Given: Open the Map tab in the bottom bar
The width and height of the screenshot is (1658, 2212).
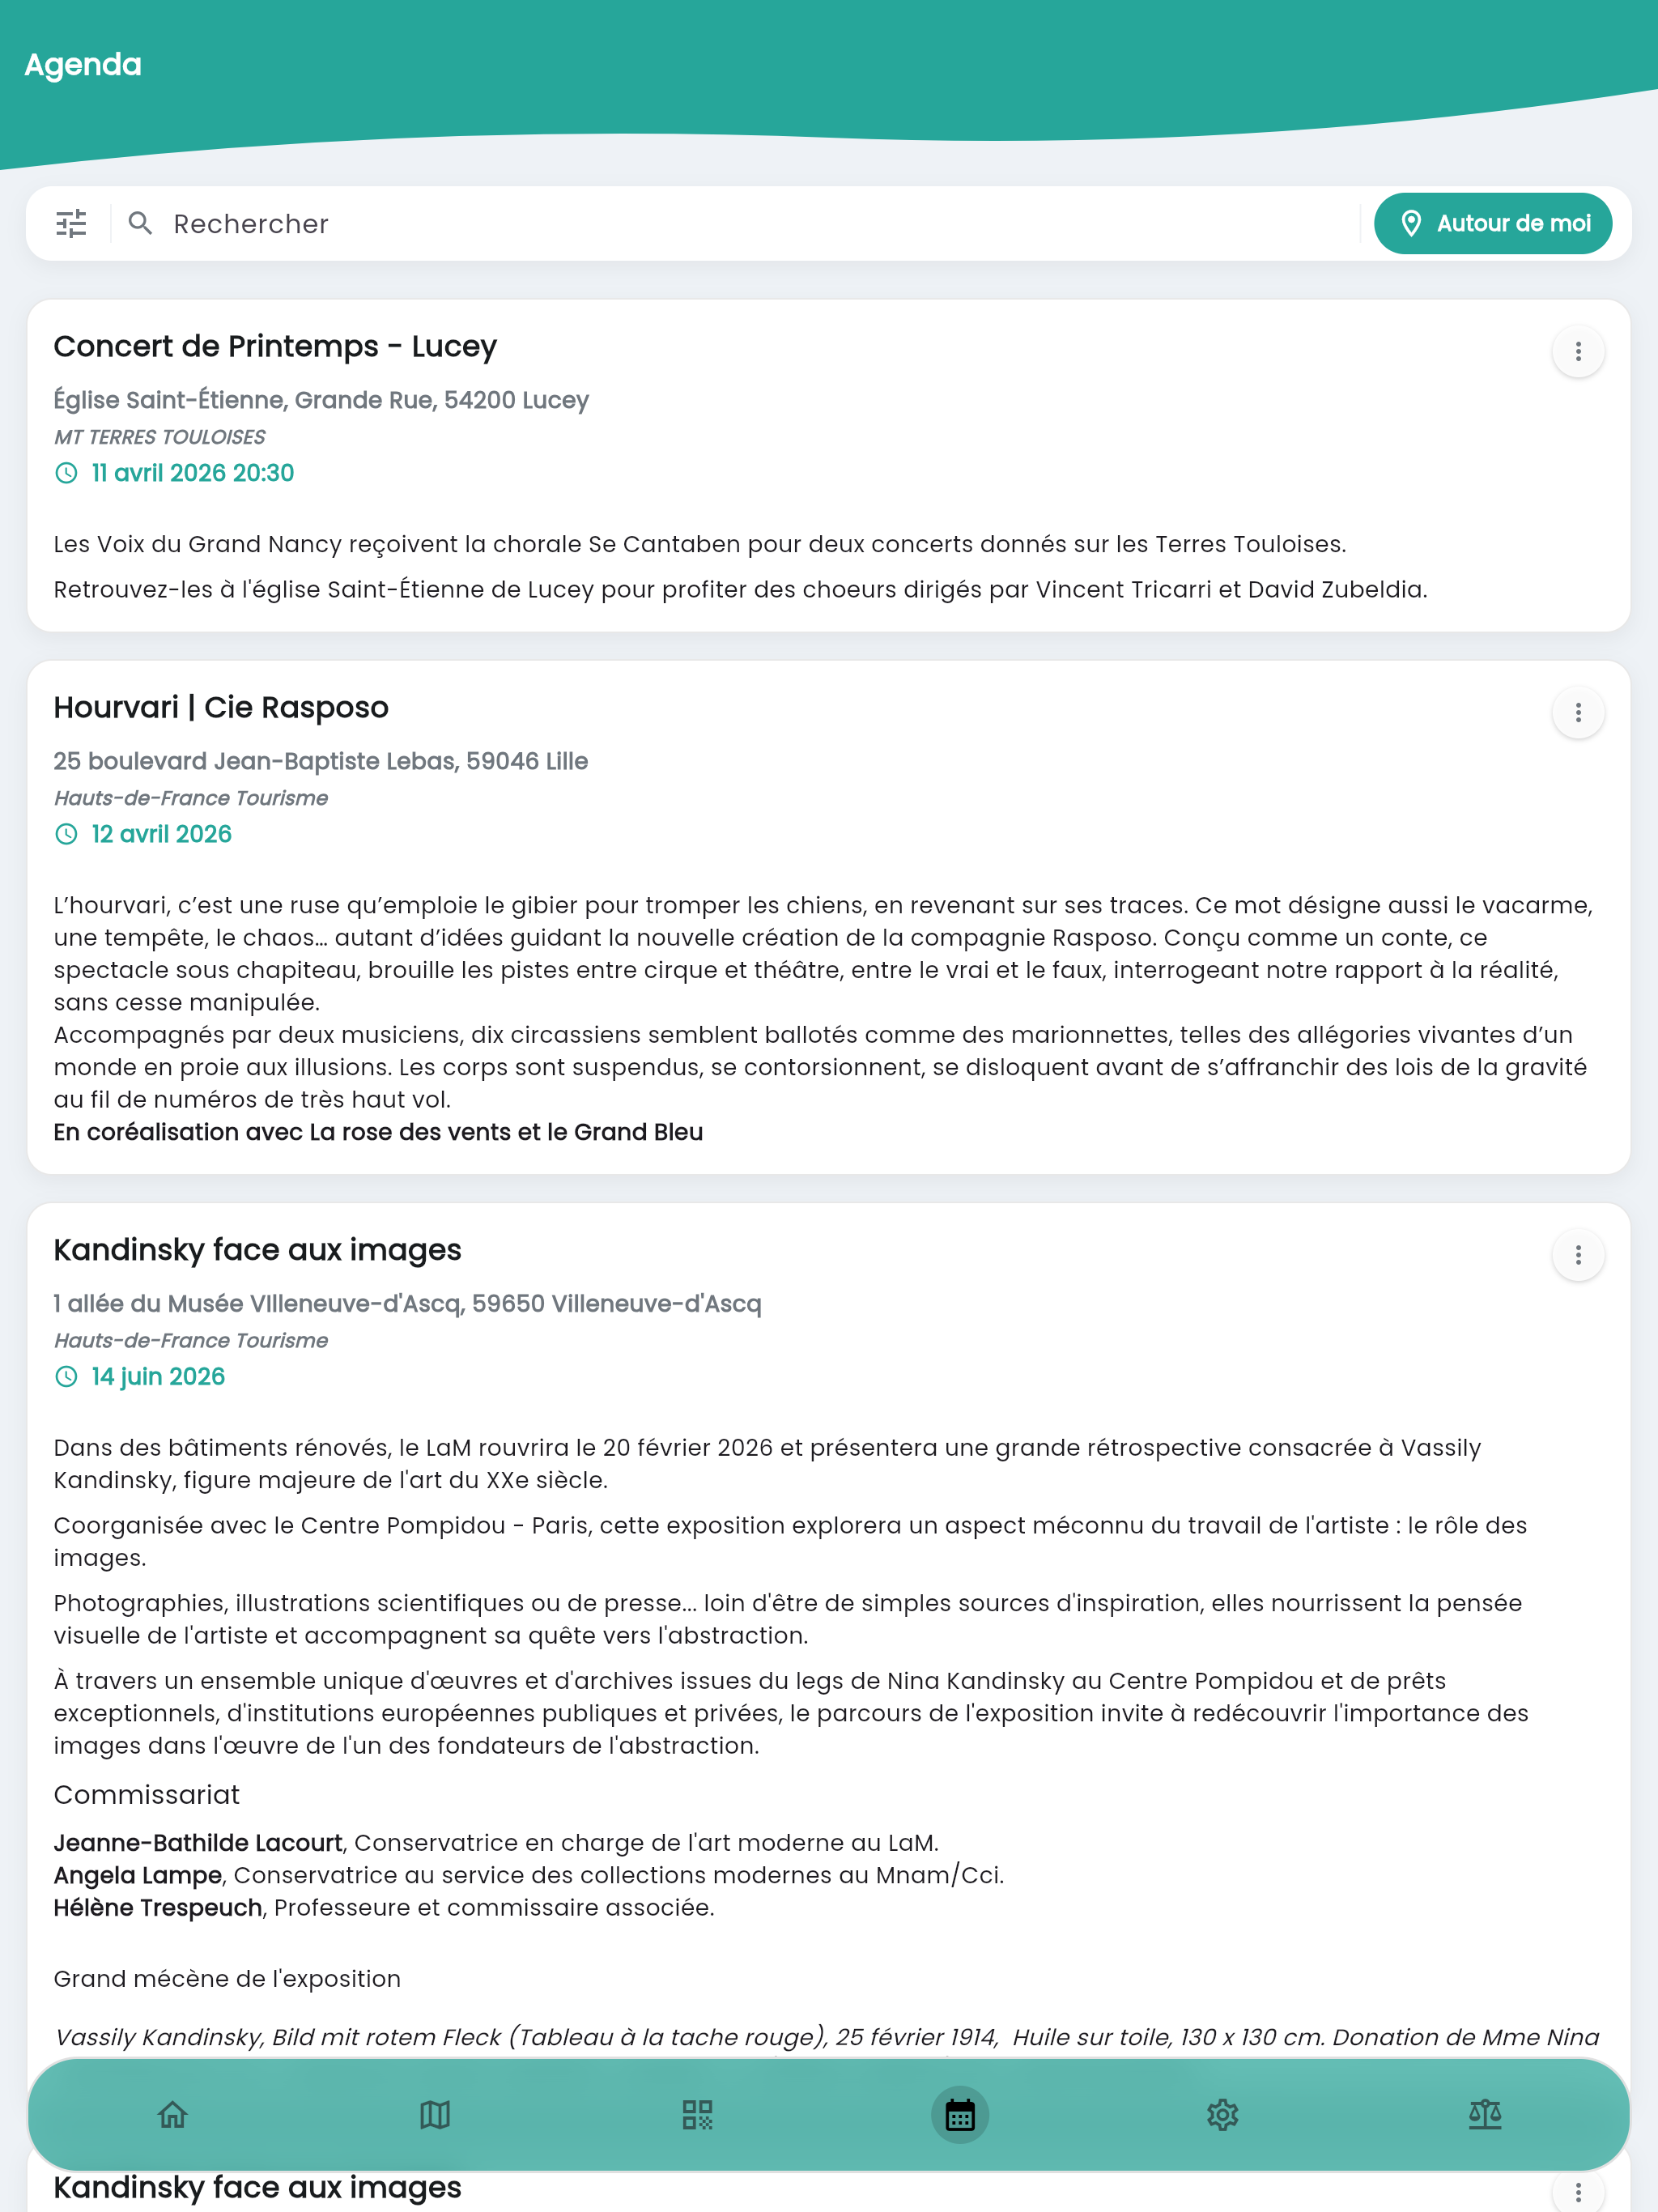Looking at the screenshot, I should (x=435, y=2114).
